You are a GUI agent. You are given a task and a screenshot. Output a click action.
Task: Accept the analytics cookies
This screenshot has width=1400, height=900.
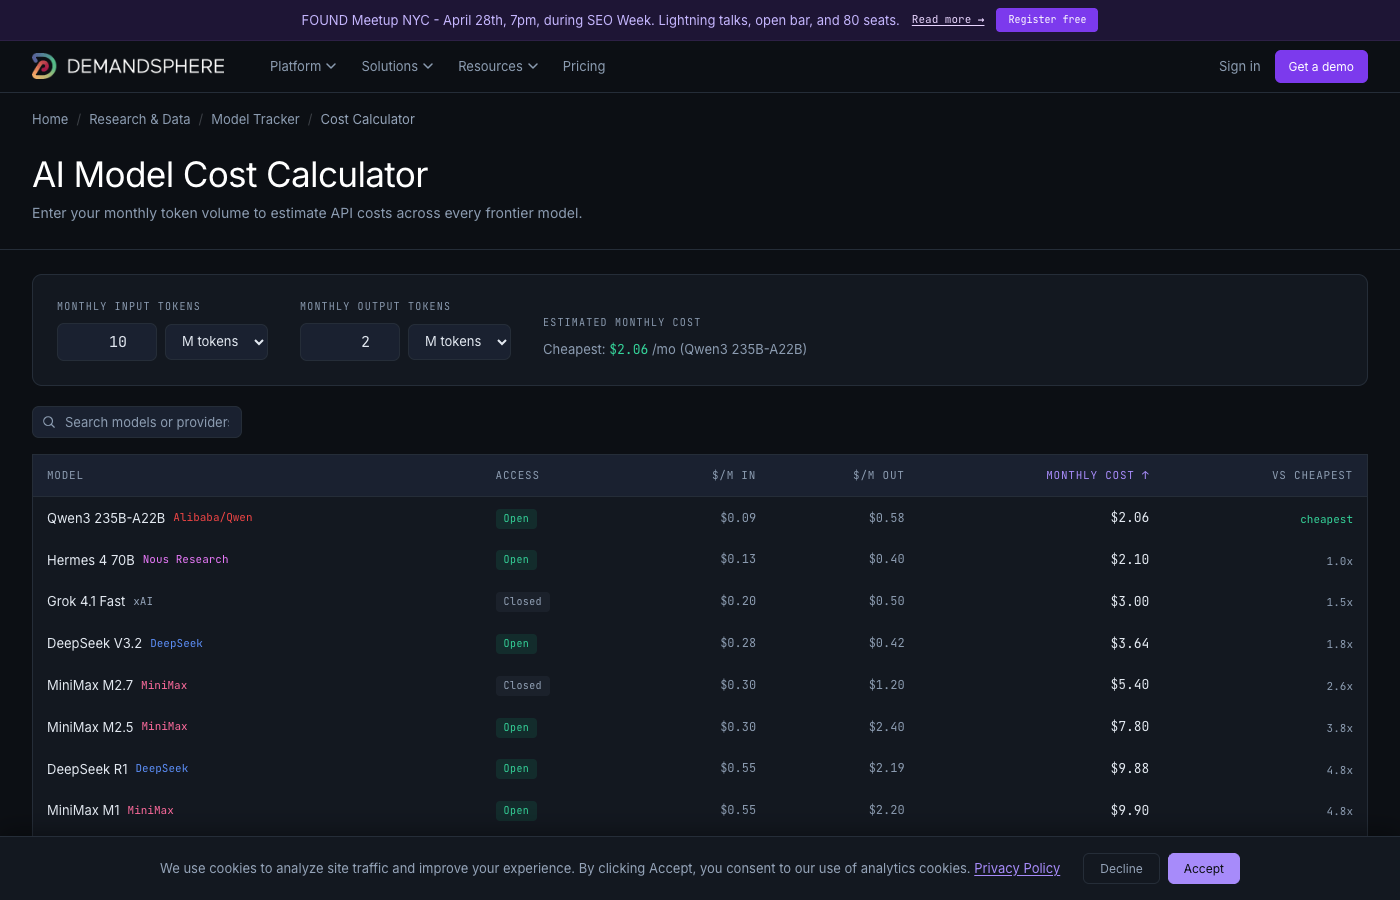[1203, 868]
